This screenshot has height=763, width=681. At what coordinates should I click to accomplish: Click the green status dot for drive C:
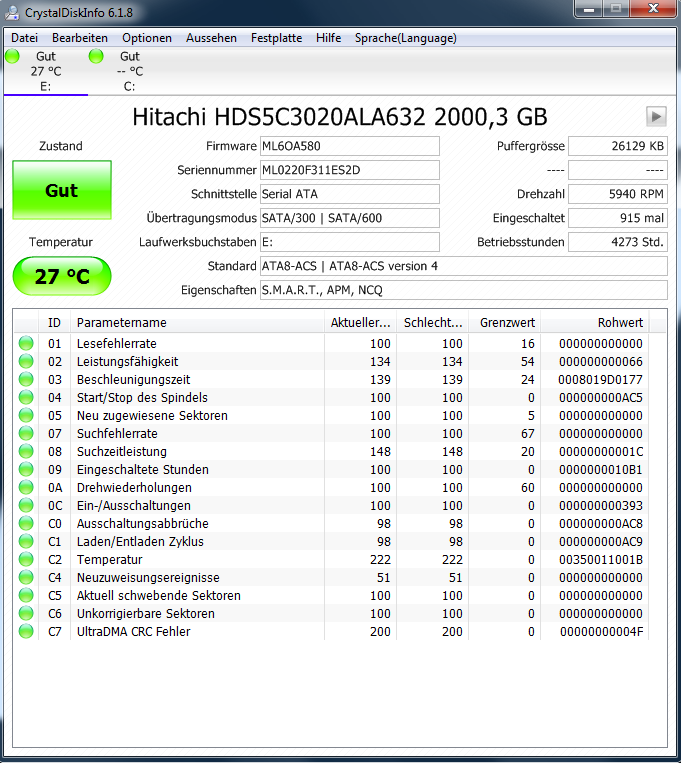click(x=96, y=56)
